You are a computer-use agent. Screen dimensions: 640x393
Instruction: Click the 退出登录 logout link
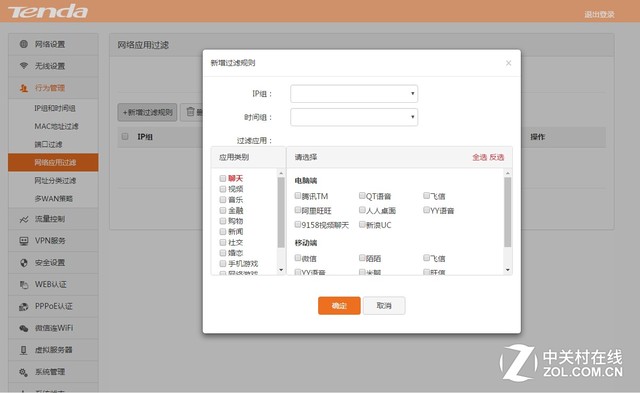(x=599, y=14)
